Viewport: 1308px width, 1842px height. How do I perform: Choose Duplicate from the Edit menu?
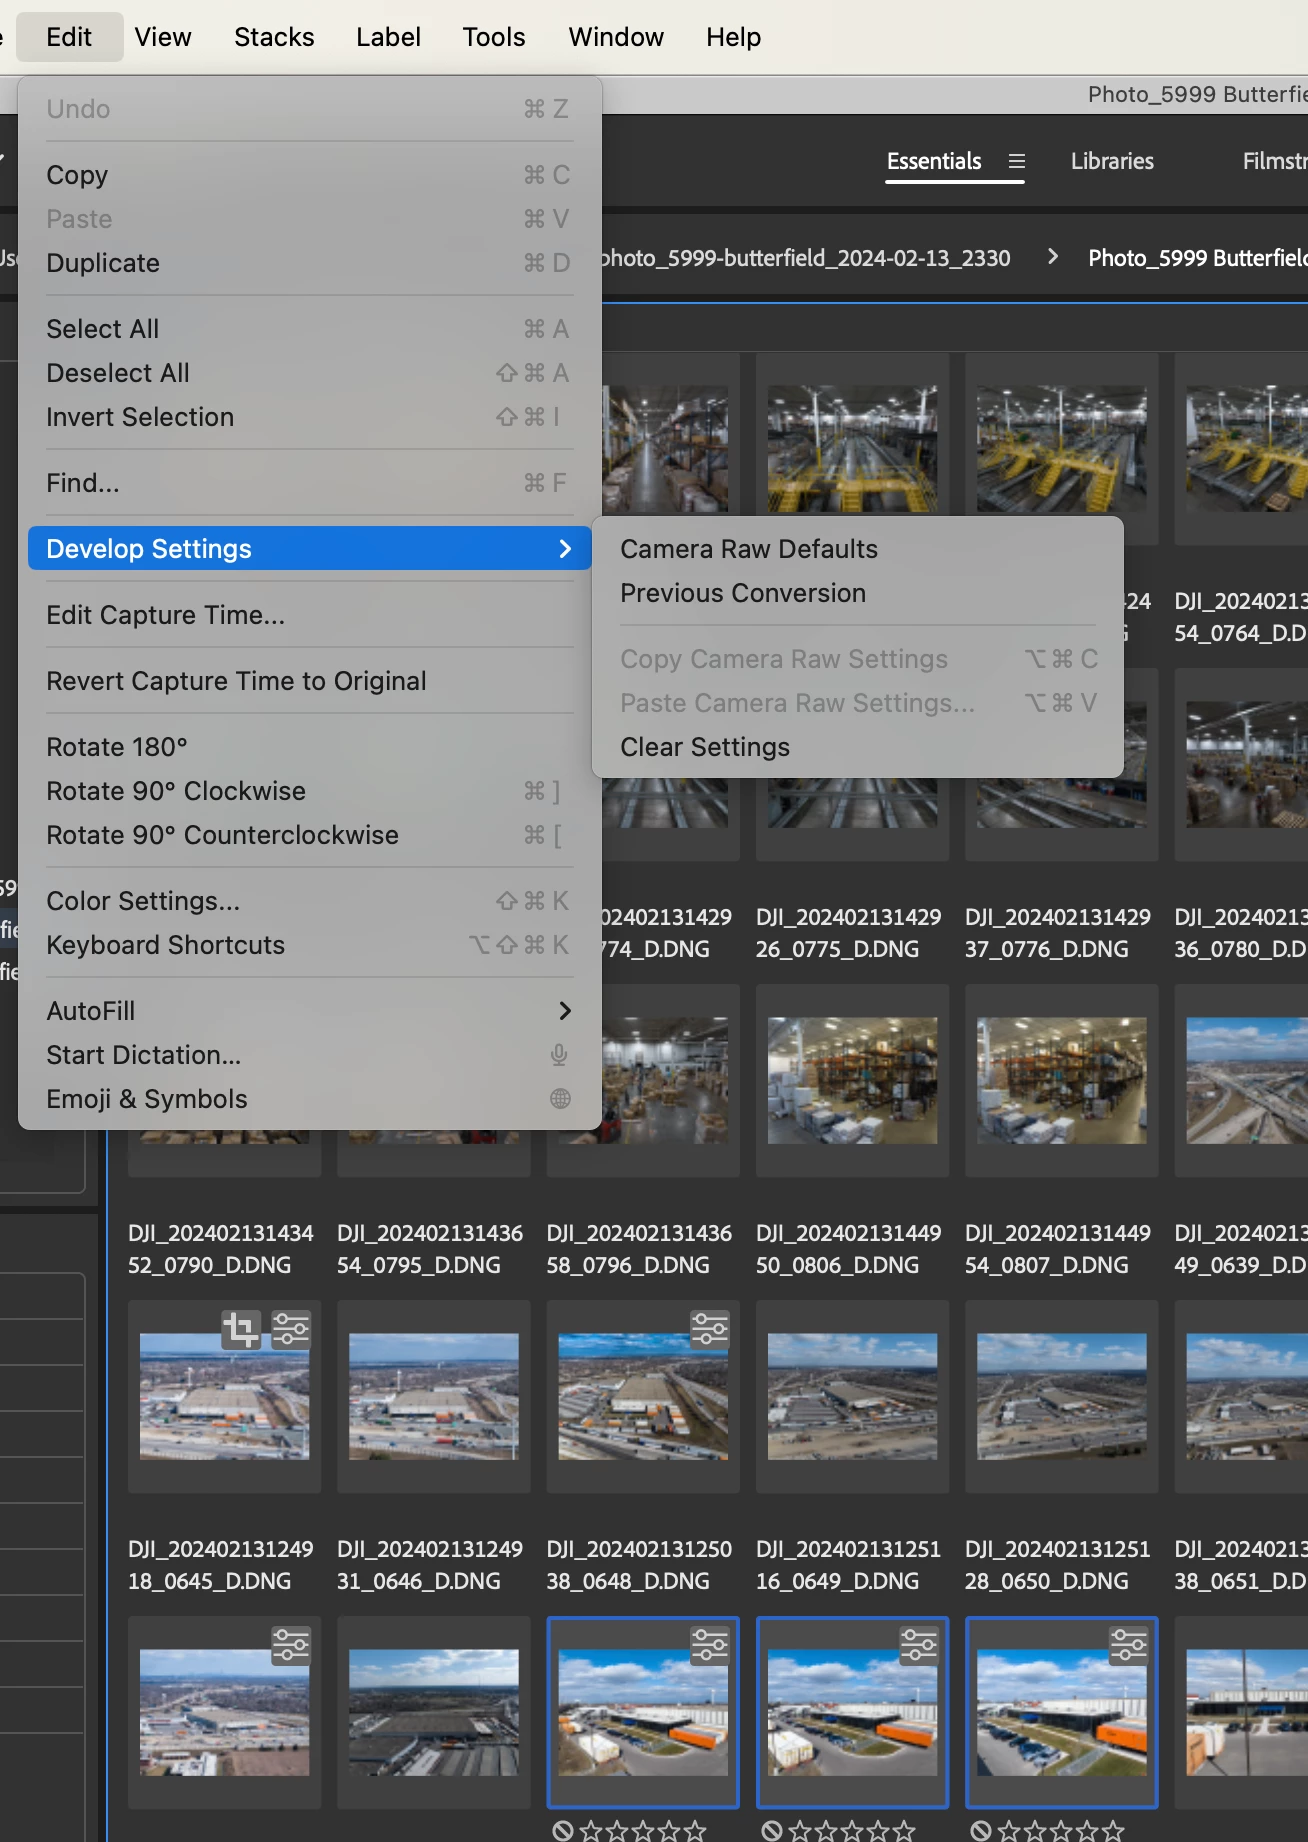pos(309,263)
